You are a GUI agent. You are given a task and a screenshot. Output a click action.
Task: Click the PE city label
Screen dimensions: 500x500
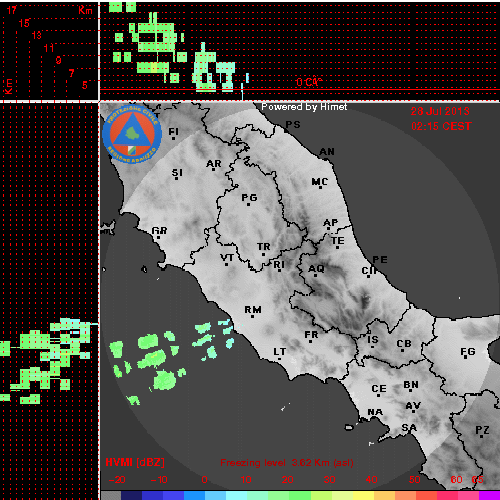(380, 259)
